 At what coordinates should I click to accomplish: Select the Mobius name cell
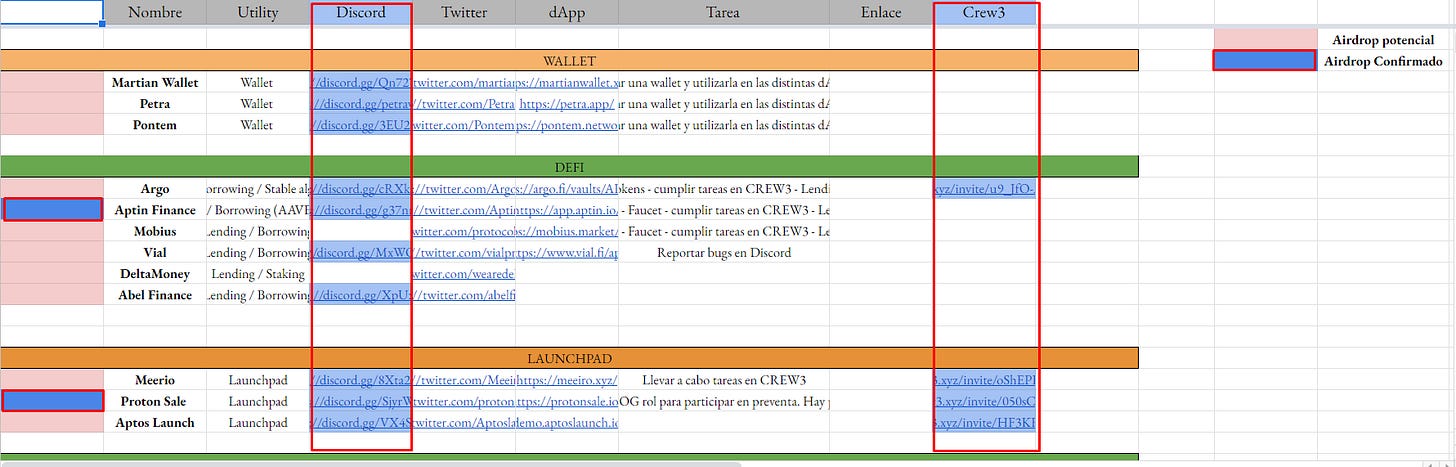(155, 231)
